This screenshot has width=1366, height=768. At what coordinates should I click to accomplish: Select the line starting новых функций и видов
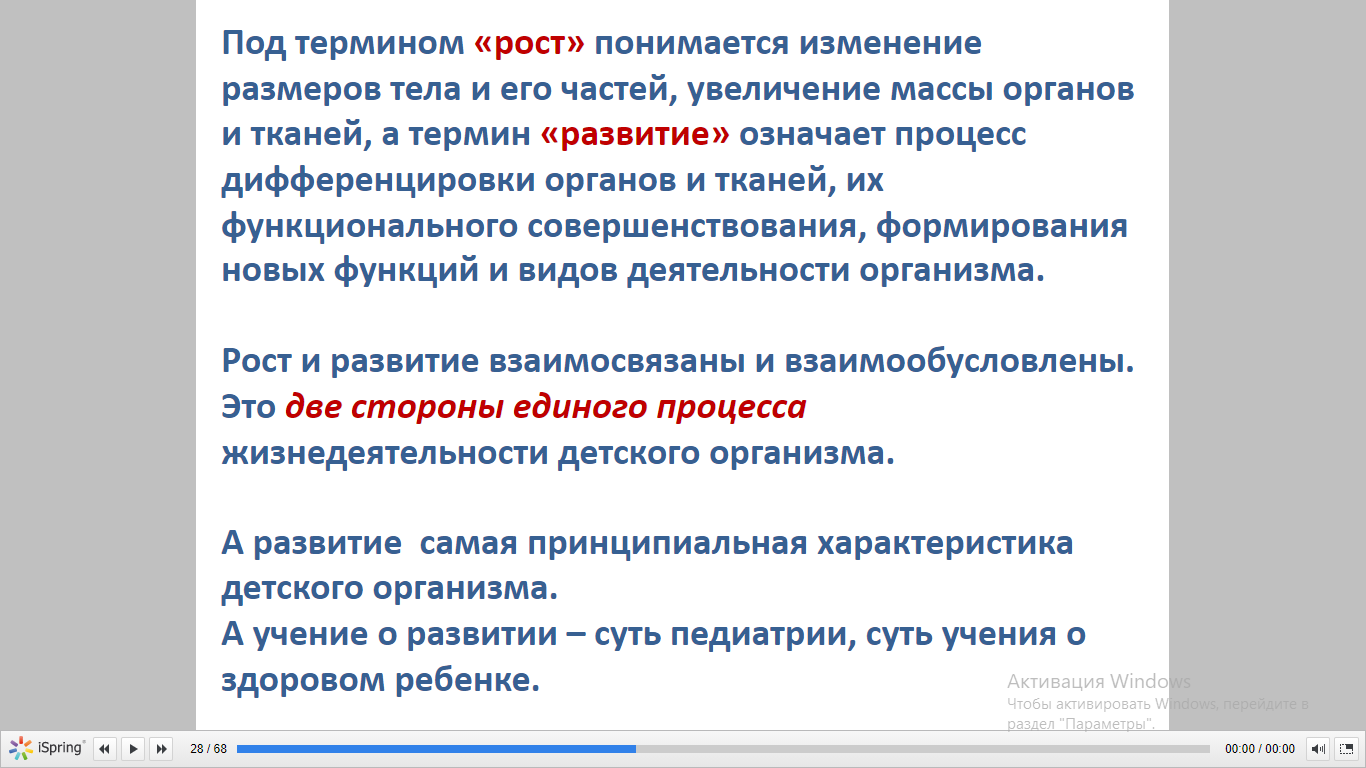pyautogui.click(x=633, y=271)
